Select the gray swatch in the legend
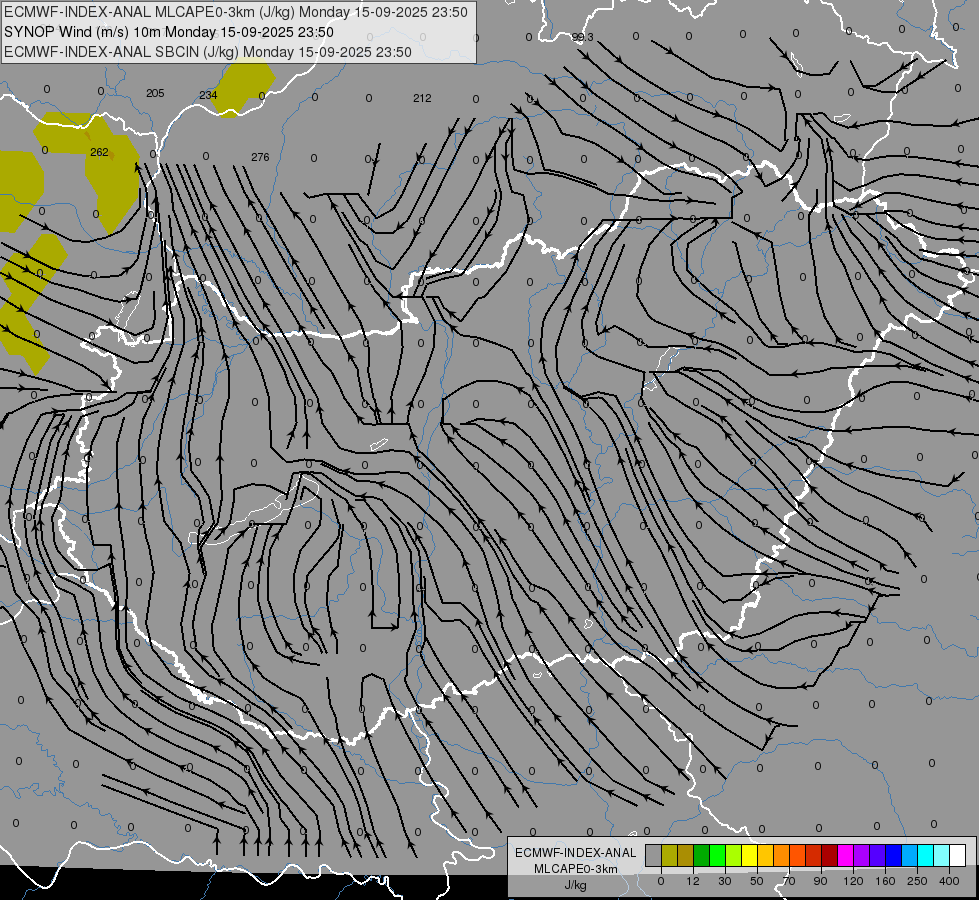979x900 pixels. pos(654,855)
